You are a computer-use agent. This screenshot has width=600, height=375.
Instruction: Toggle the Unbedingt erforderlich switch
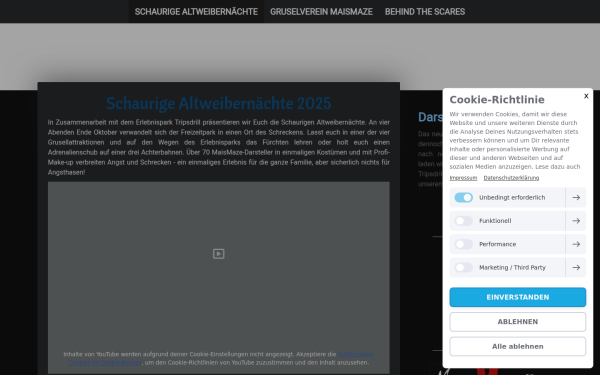click(463, 197)
